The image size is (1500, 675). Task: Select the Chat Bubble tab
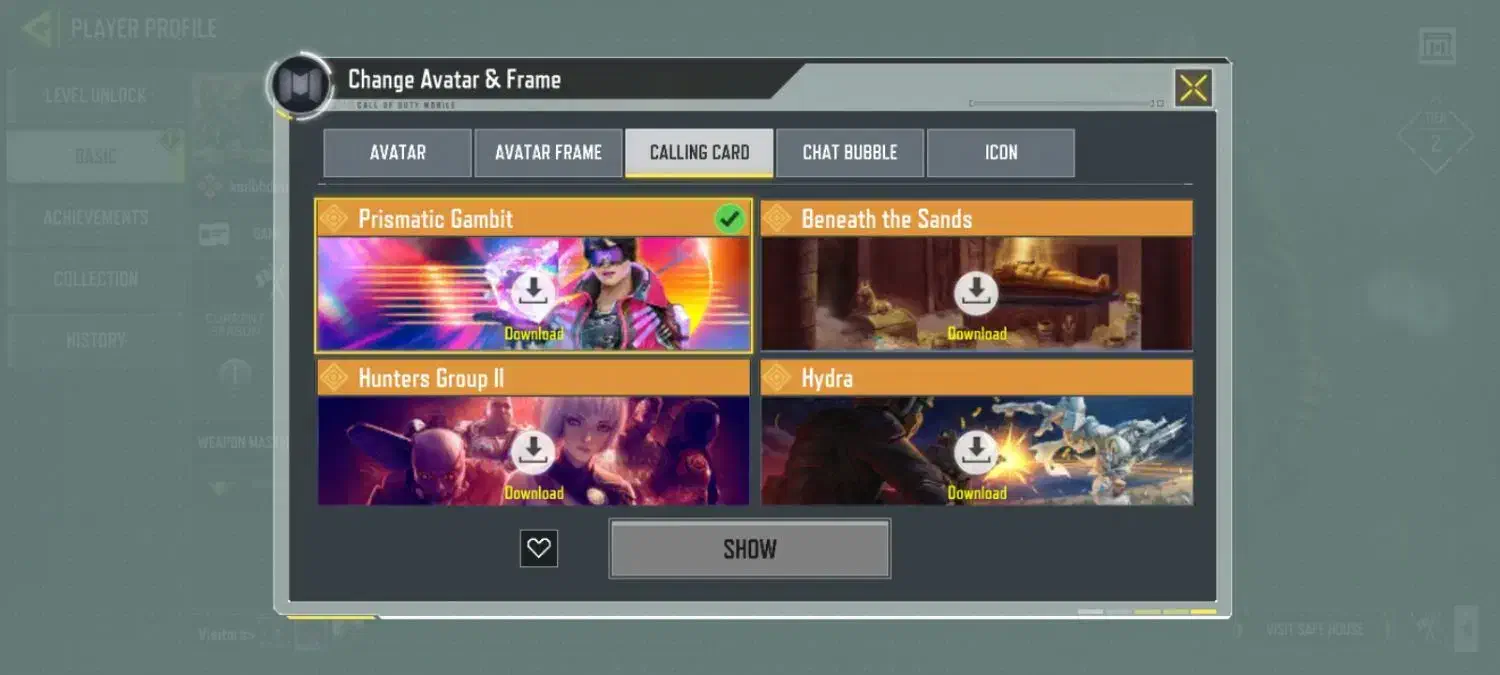click(850, 153)
